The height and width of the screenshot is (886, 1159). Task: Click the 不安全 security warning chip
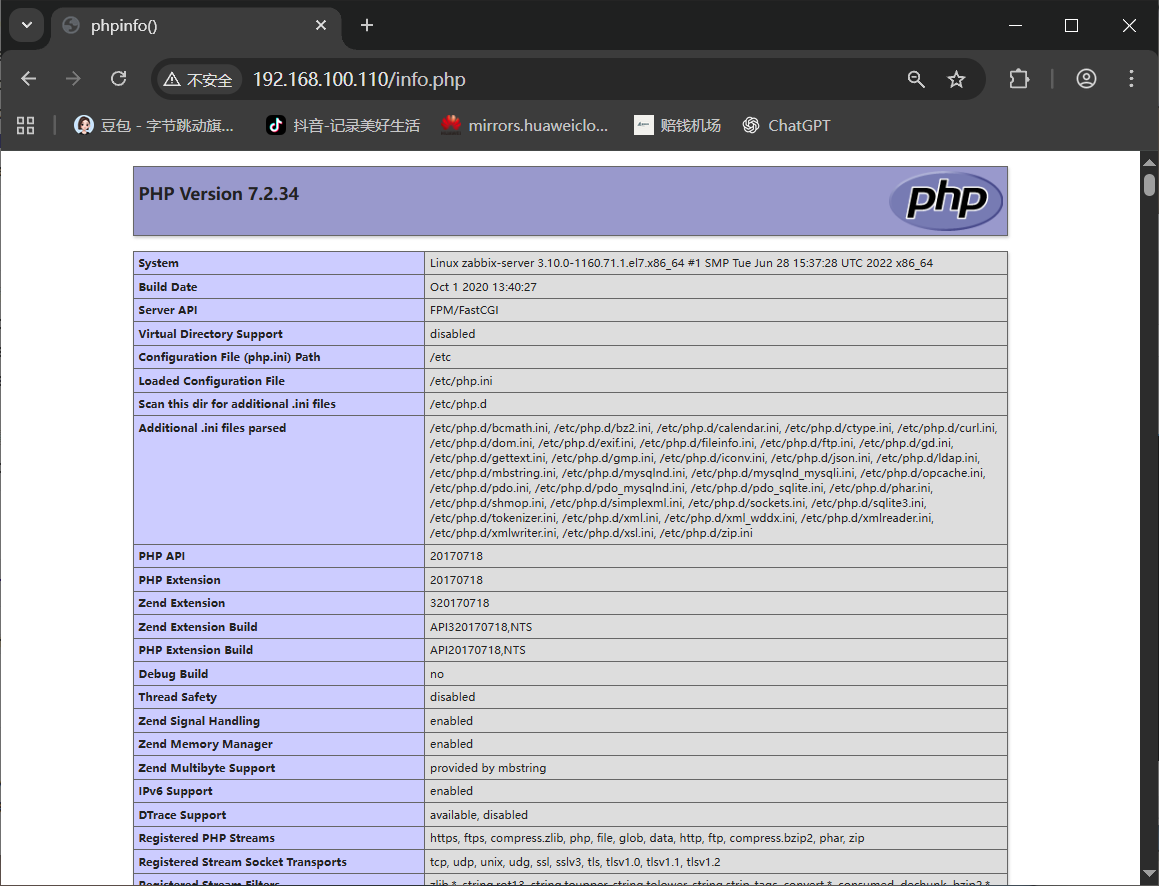198,80
